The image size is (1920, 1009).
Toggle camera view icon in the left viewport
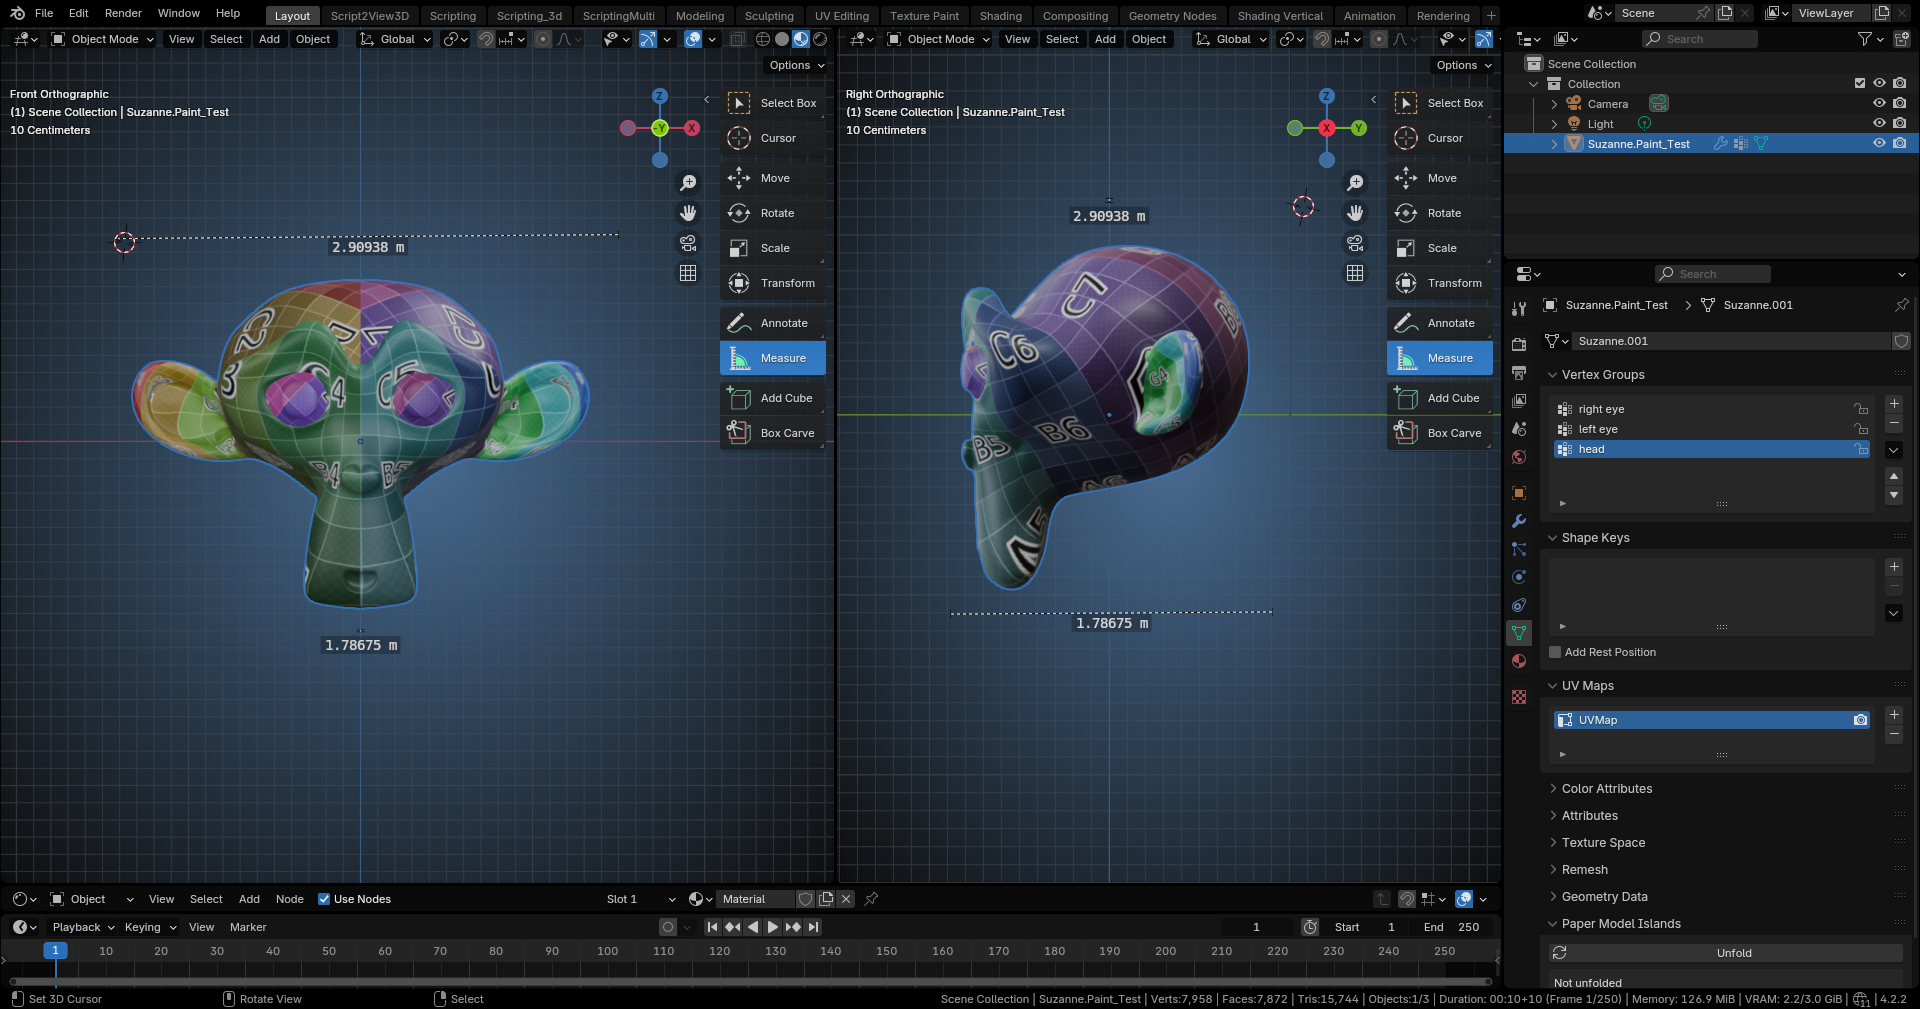(x=688, y=243)
